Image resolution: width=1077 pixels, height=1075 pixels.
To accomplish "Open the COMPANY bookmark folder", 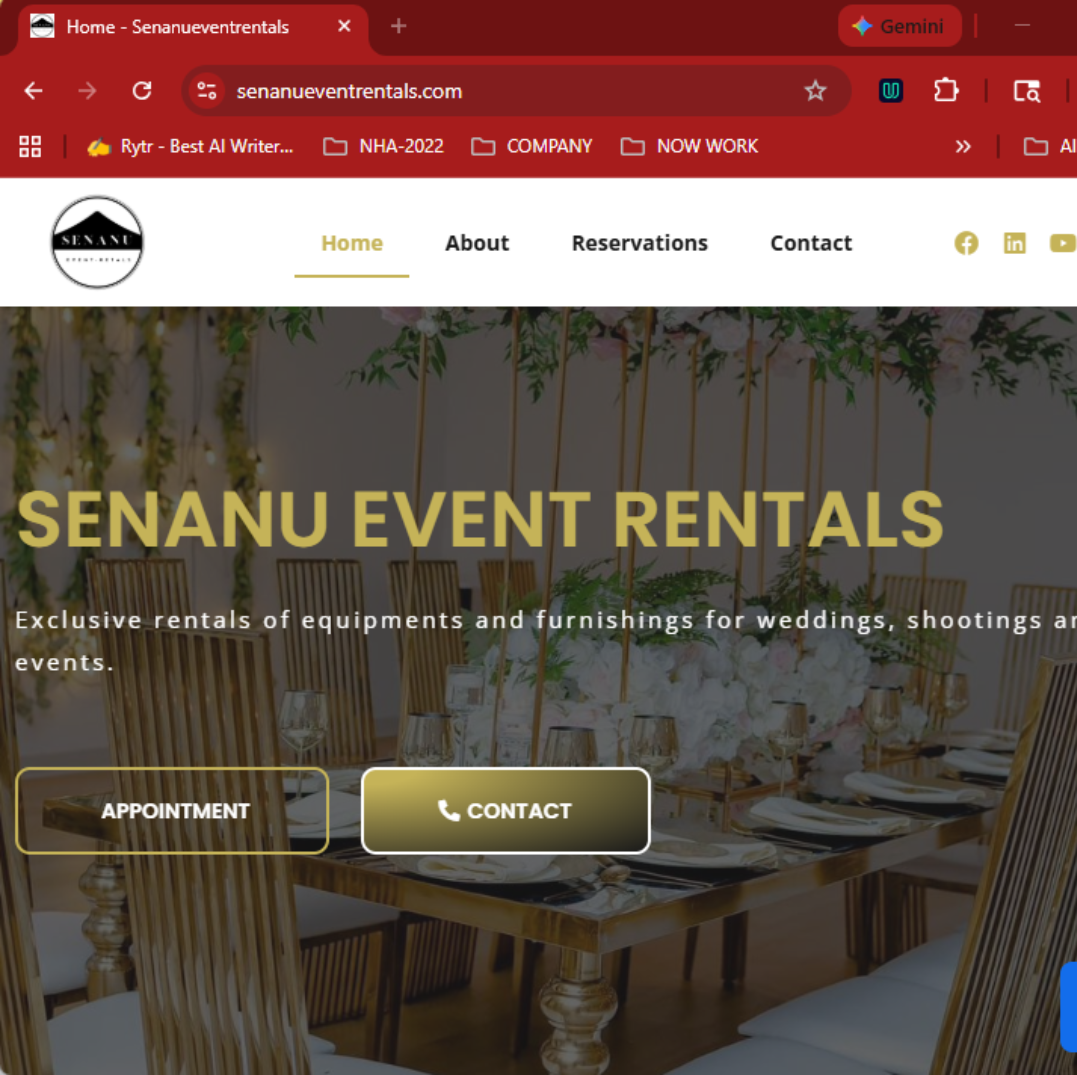I will (x=532, y=146).
